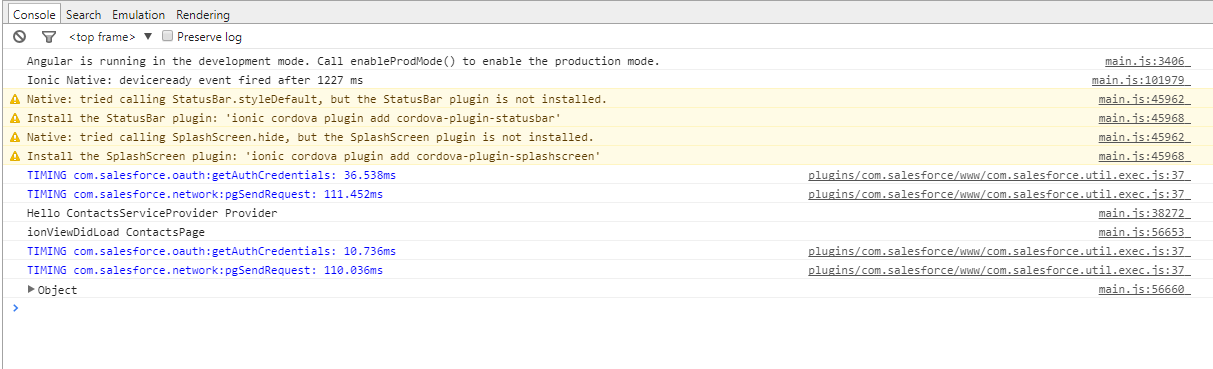Viewport: 1213px width, 369px height.
Task: Open source link main.js:38272
Action: (1144, 213)
